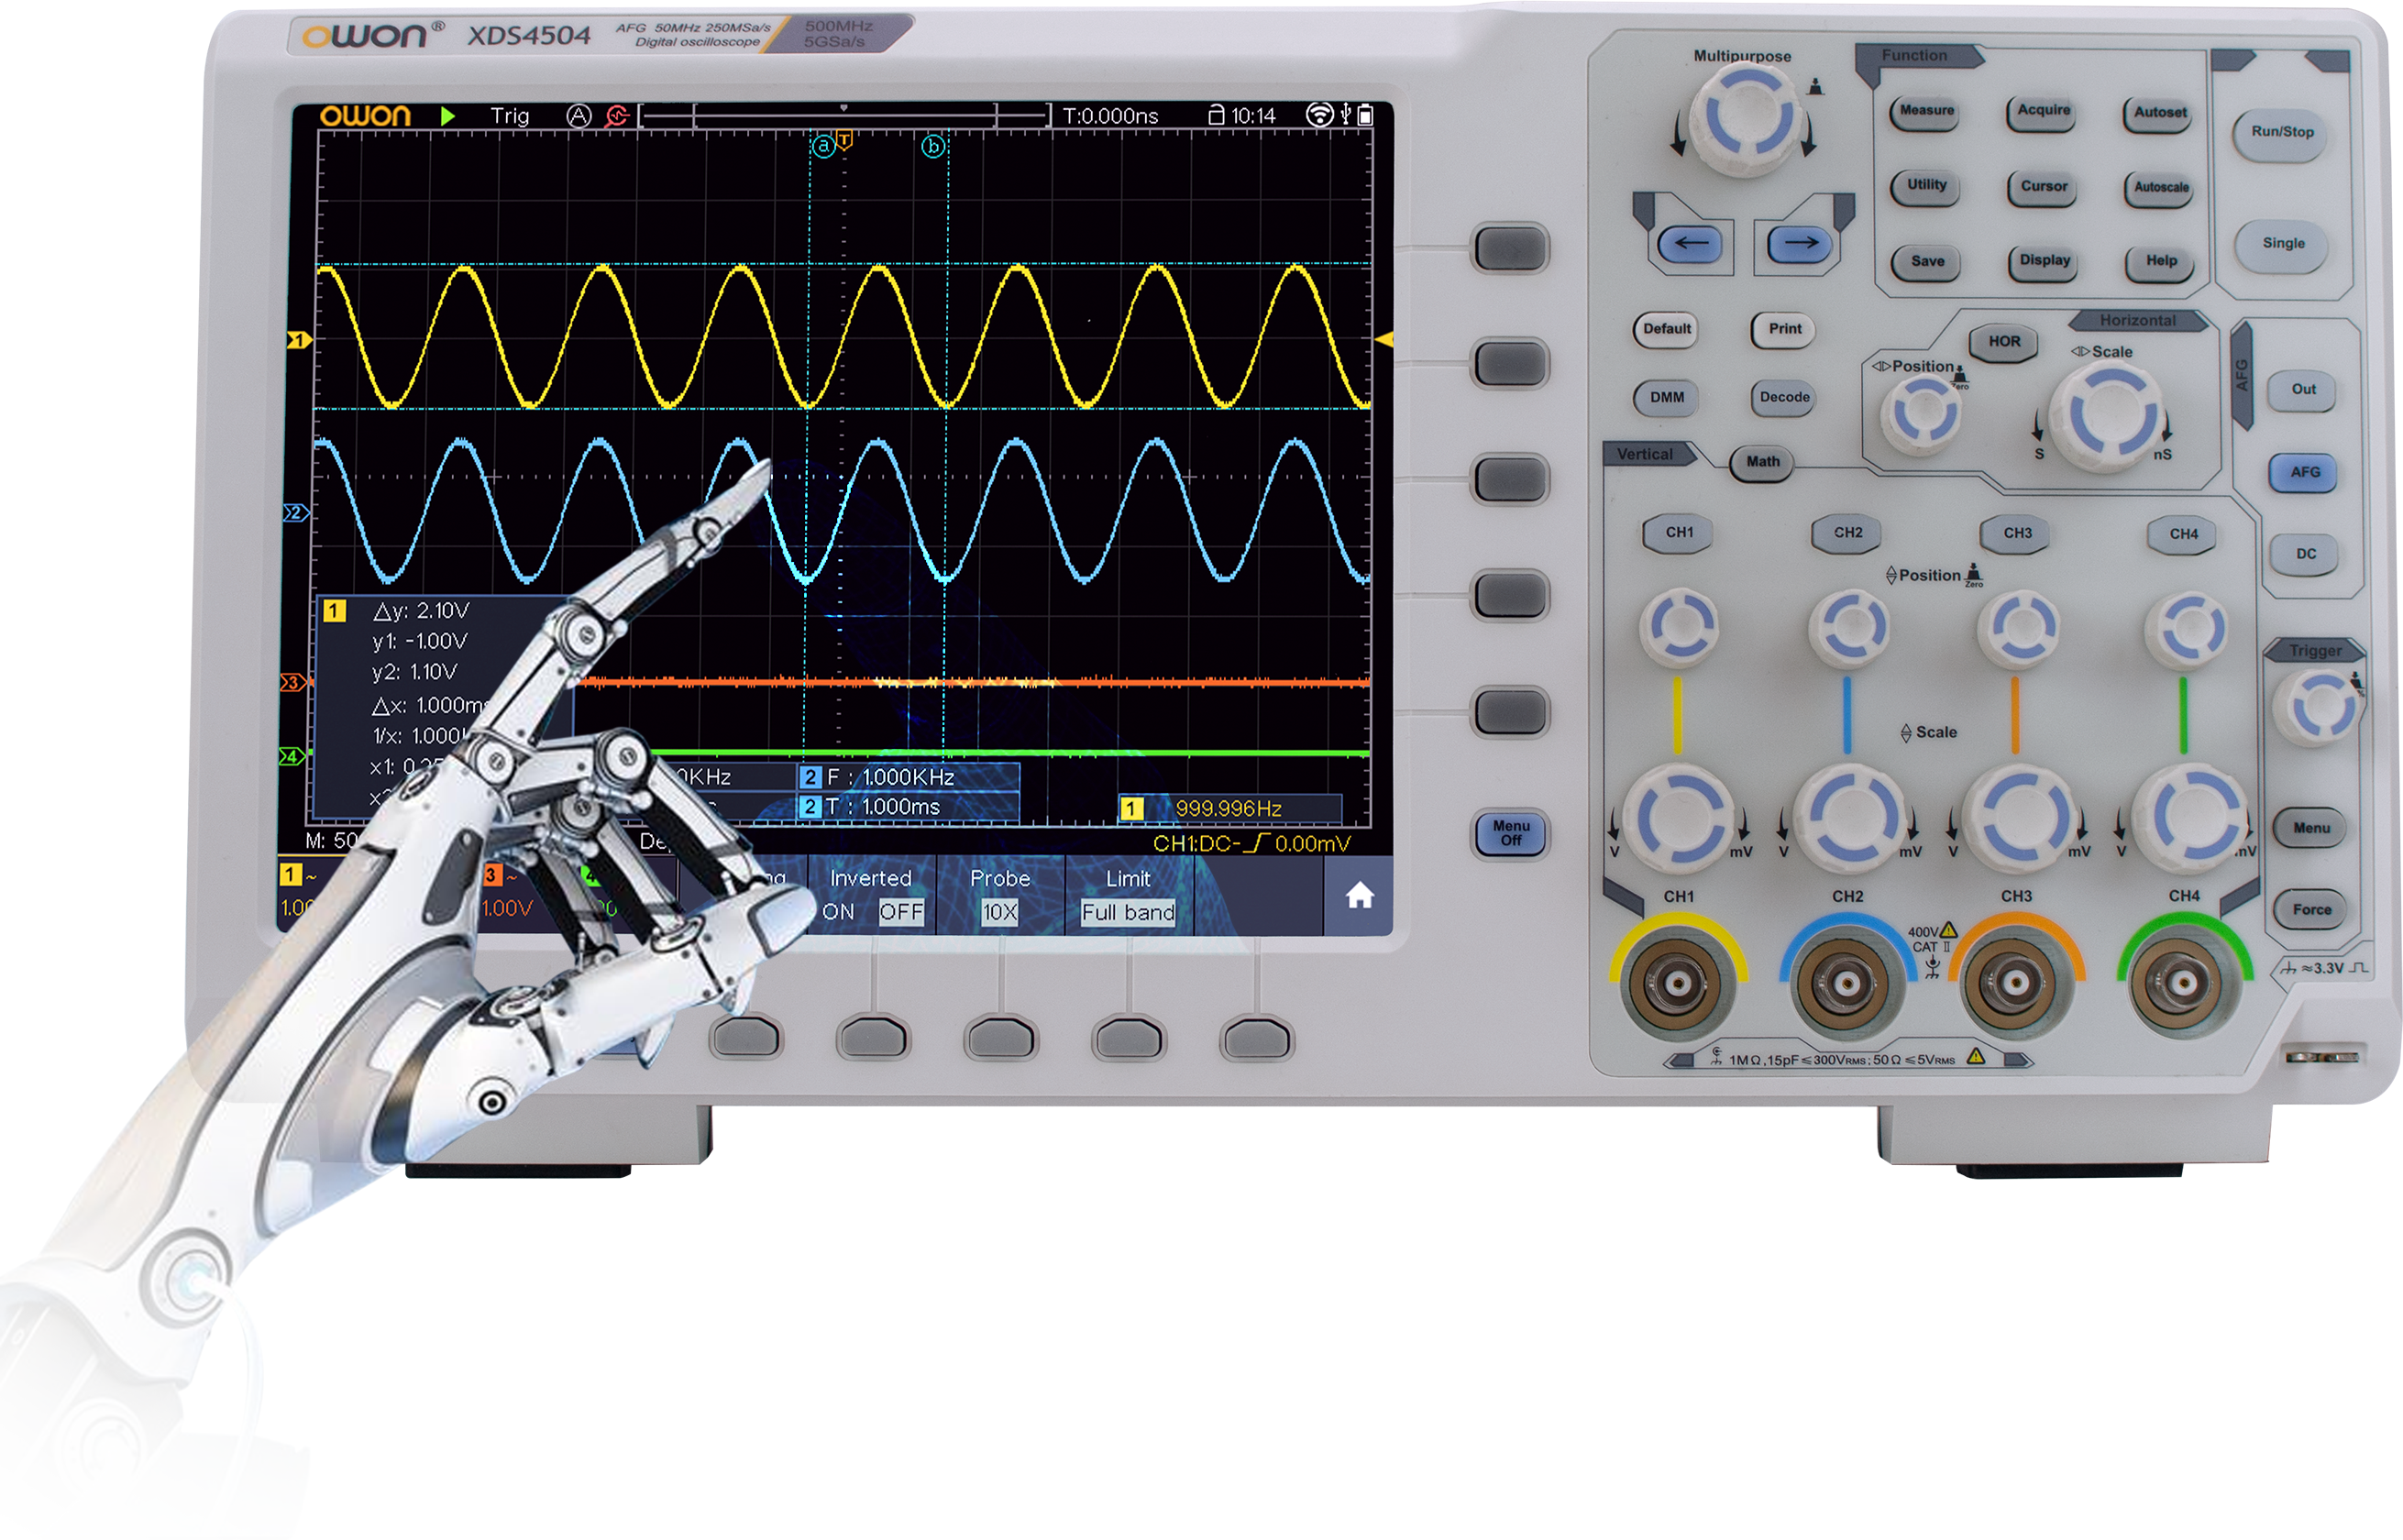Click the Wi-Fi status icon on screen

click(1319, 115)
